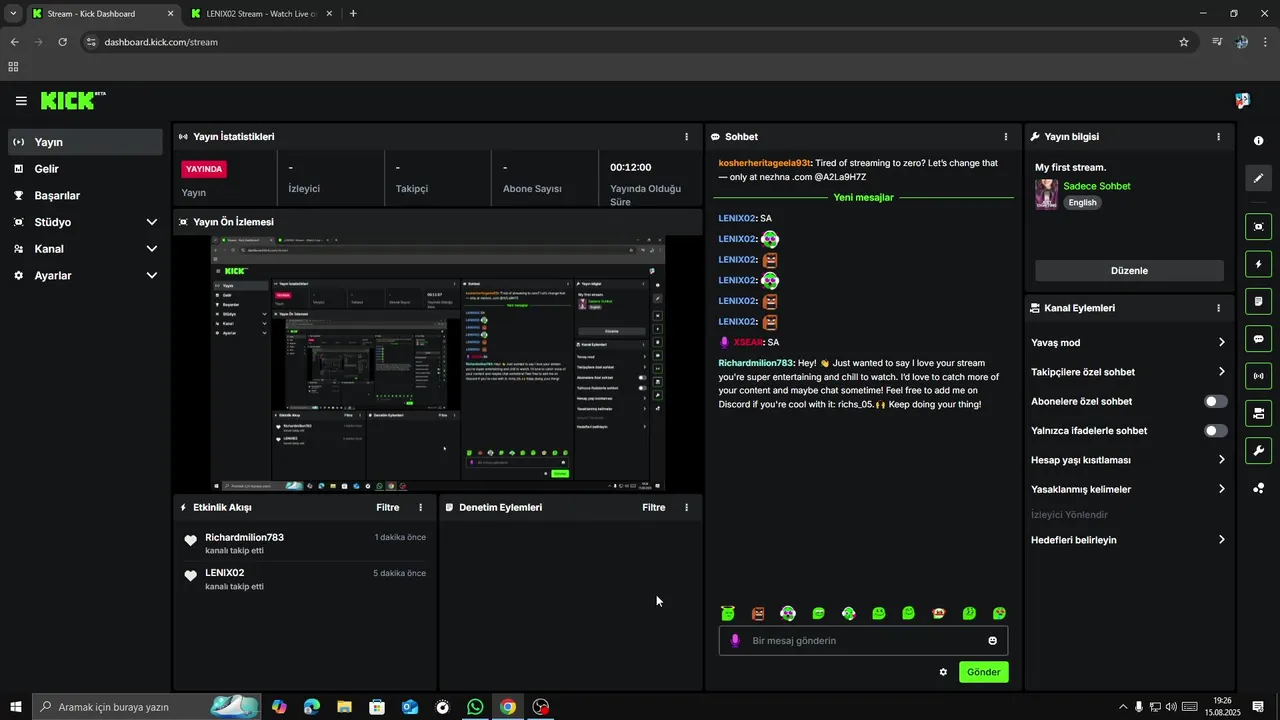Open the Chrome tab search dropdown arrow
This screenshot has width=1280, height=720.
click(13, 13)
